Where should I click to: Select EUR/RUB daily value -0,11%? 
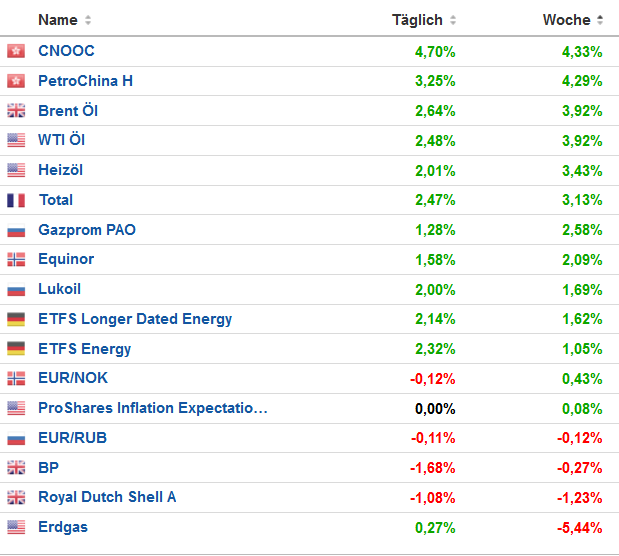[x=433, y=438]
